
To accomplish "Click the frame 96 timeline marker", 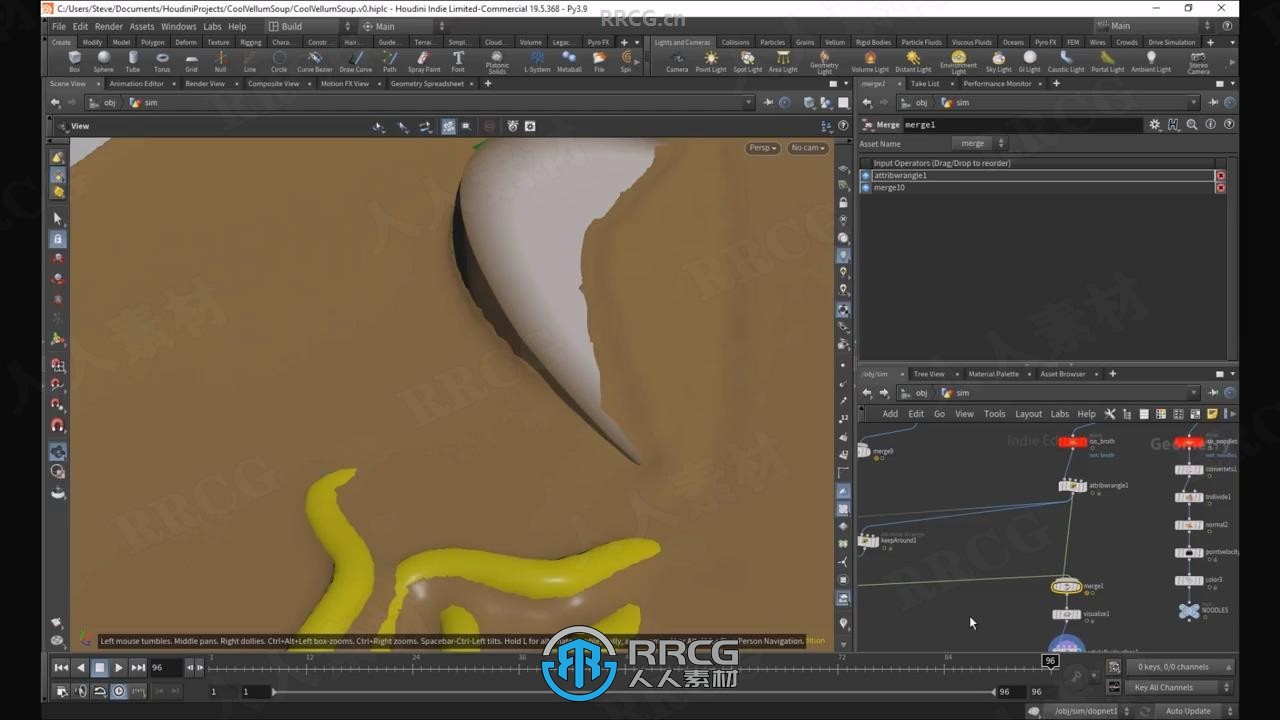I will click(x=1050, y=661).
